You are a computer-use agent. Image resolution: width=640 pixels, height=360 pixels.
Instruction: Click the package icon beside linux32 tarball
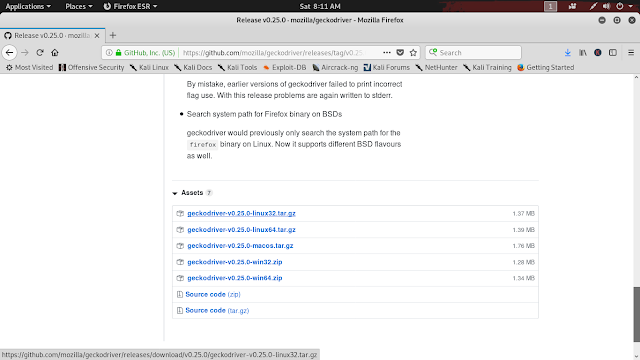click(180, 213)
